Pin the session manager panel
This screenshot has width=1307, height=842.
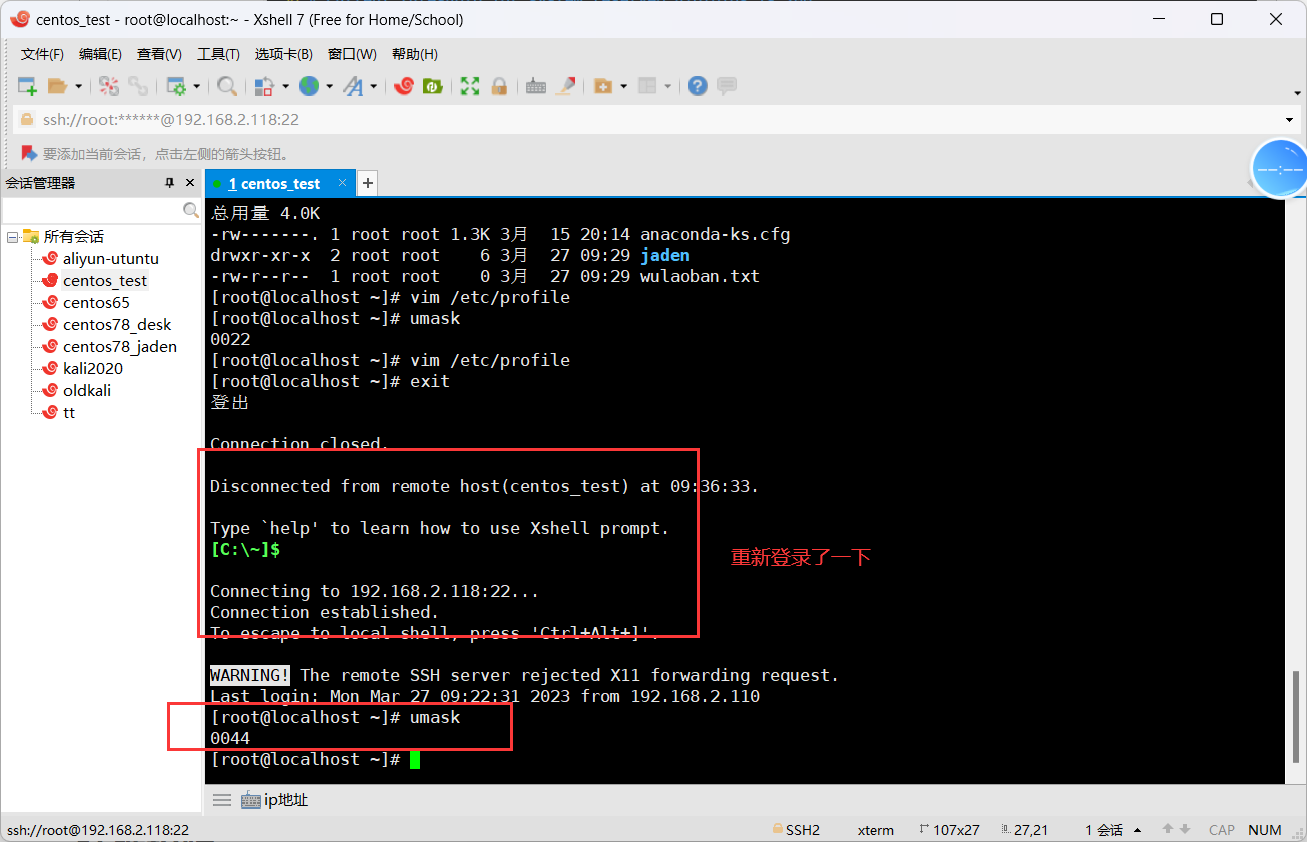(x=170, y=183)
